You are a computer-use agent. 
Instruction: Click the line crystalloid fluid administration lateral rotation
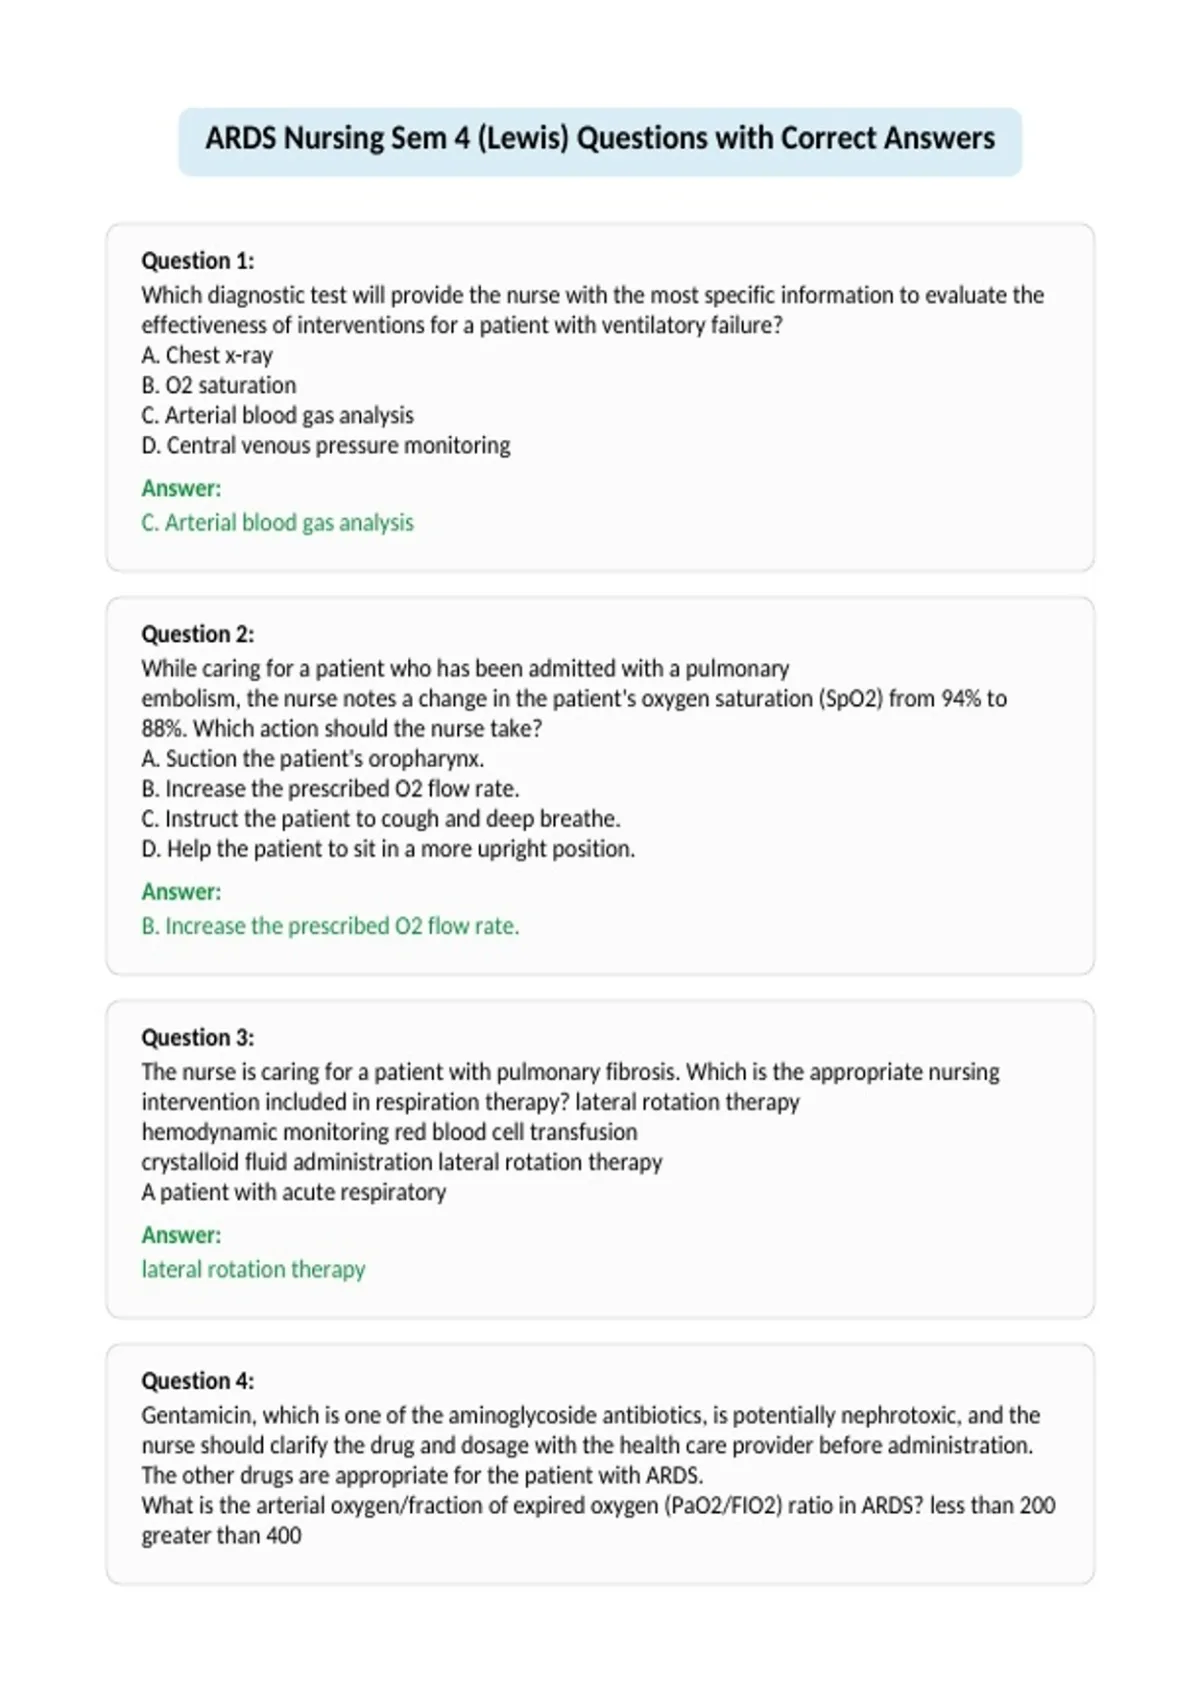402,1161
